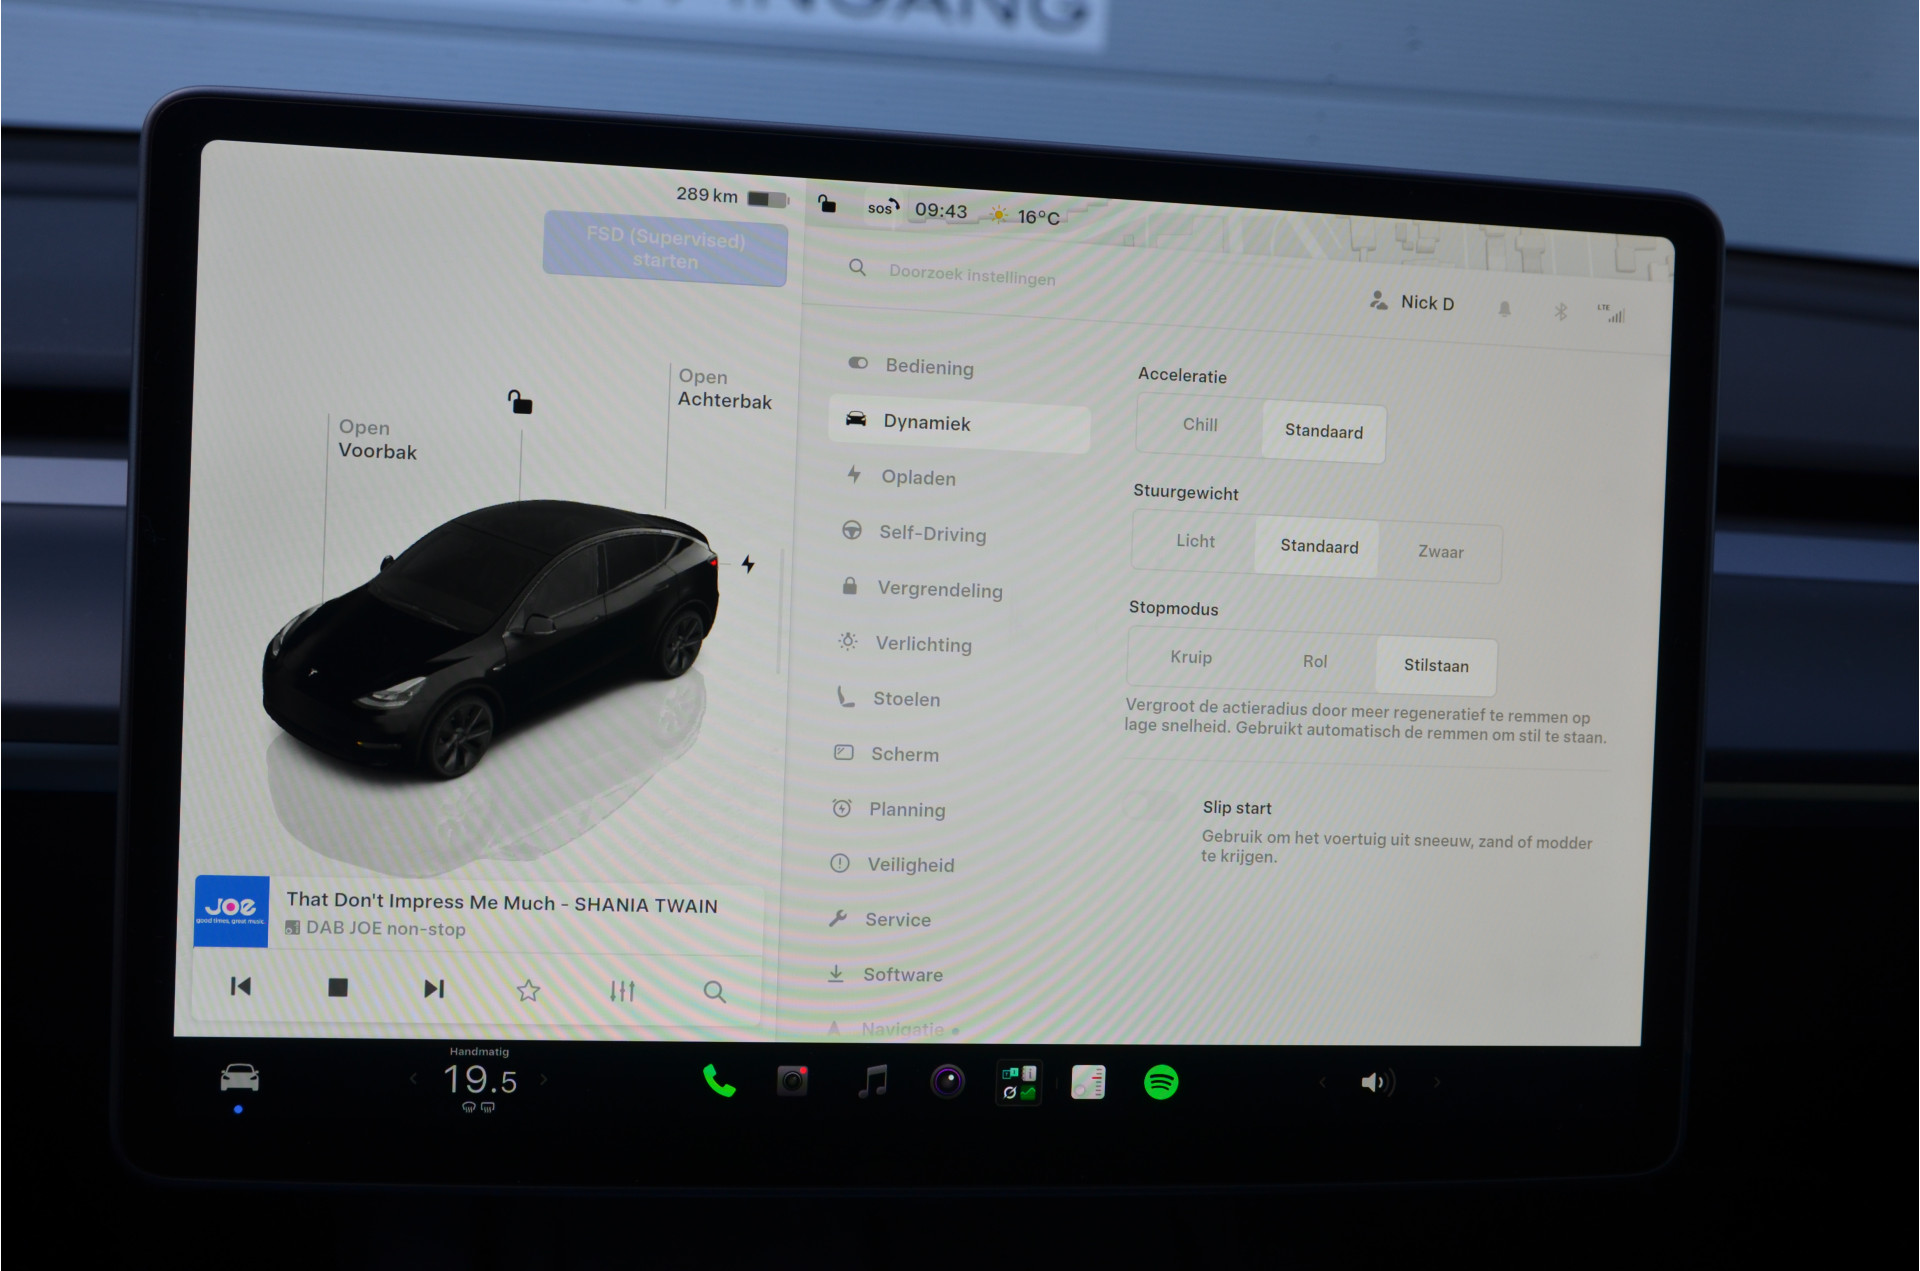Viewport: 1920px width, 1271px height.
Task: Increase temperature with right arrow
Action: [x=544, y=1079]
